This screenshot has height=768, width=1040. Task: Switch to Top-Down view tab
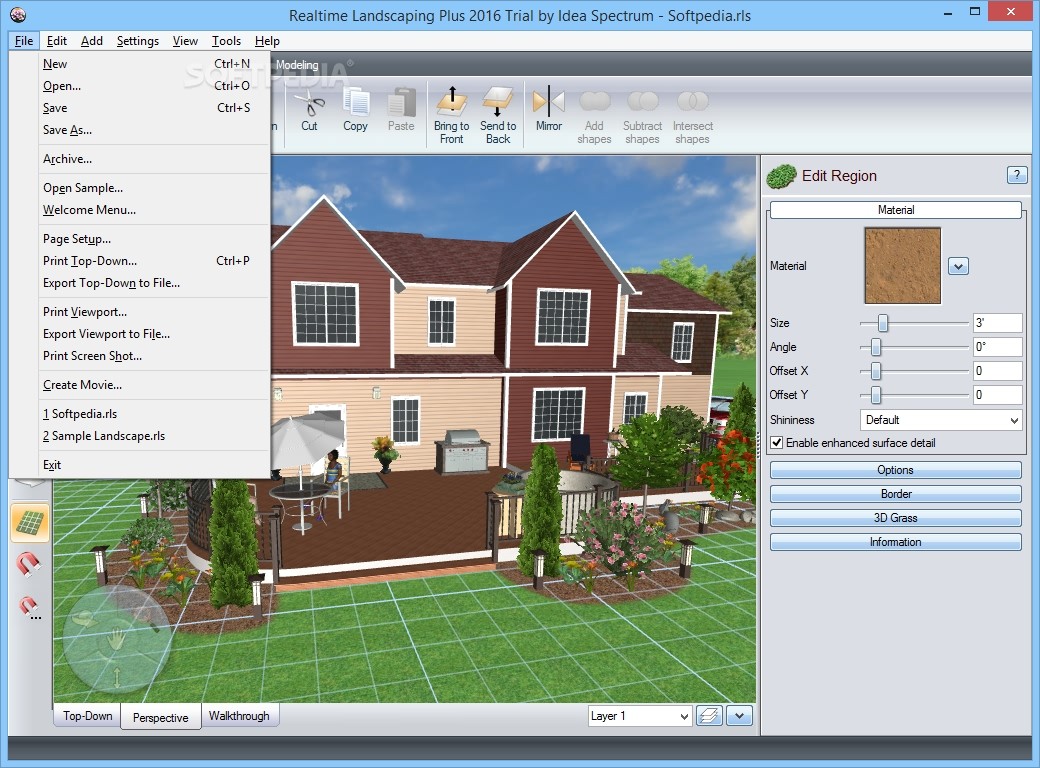88,716
